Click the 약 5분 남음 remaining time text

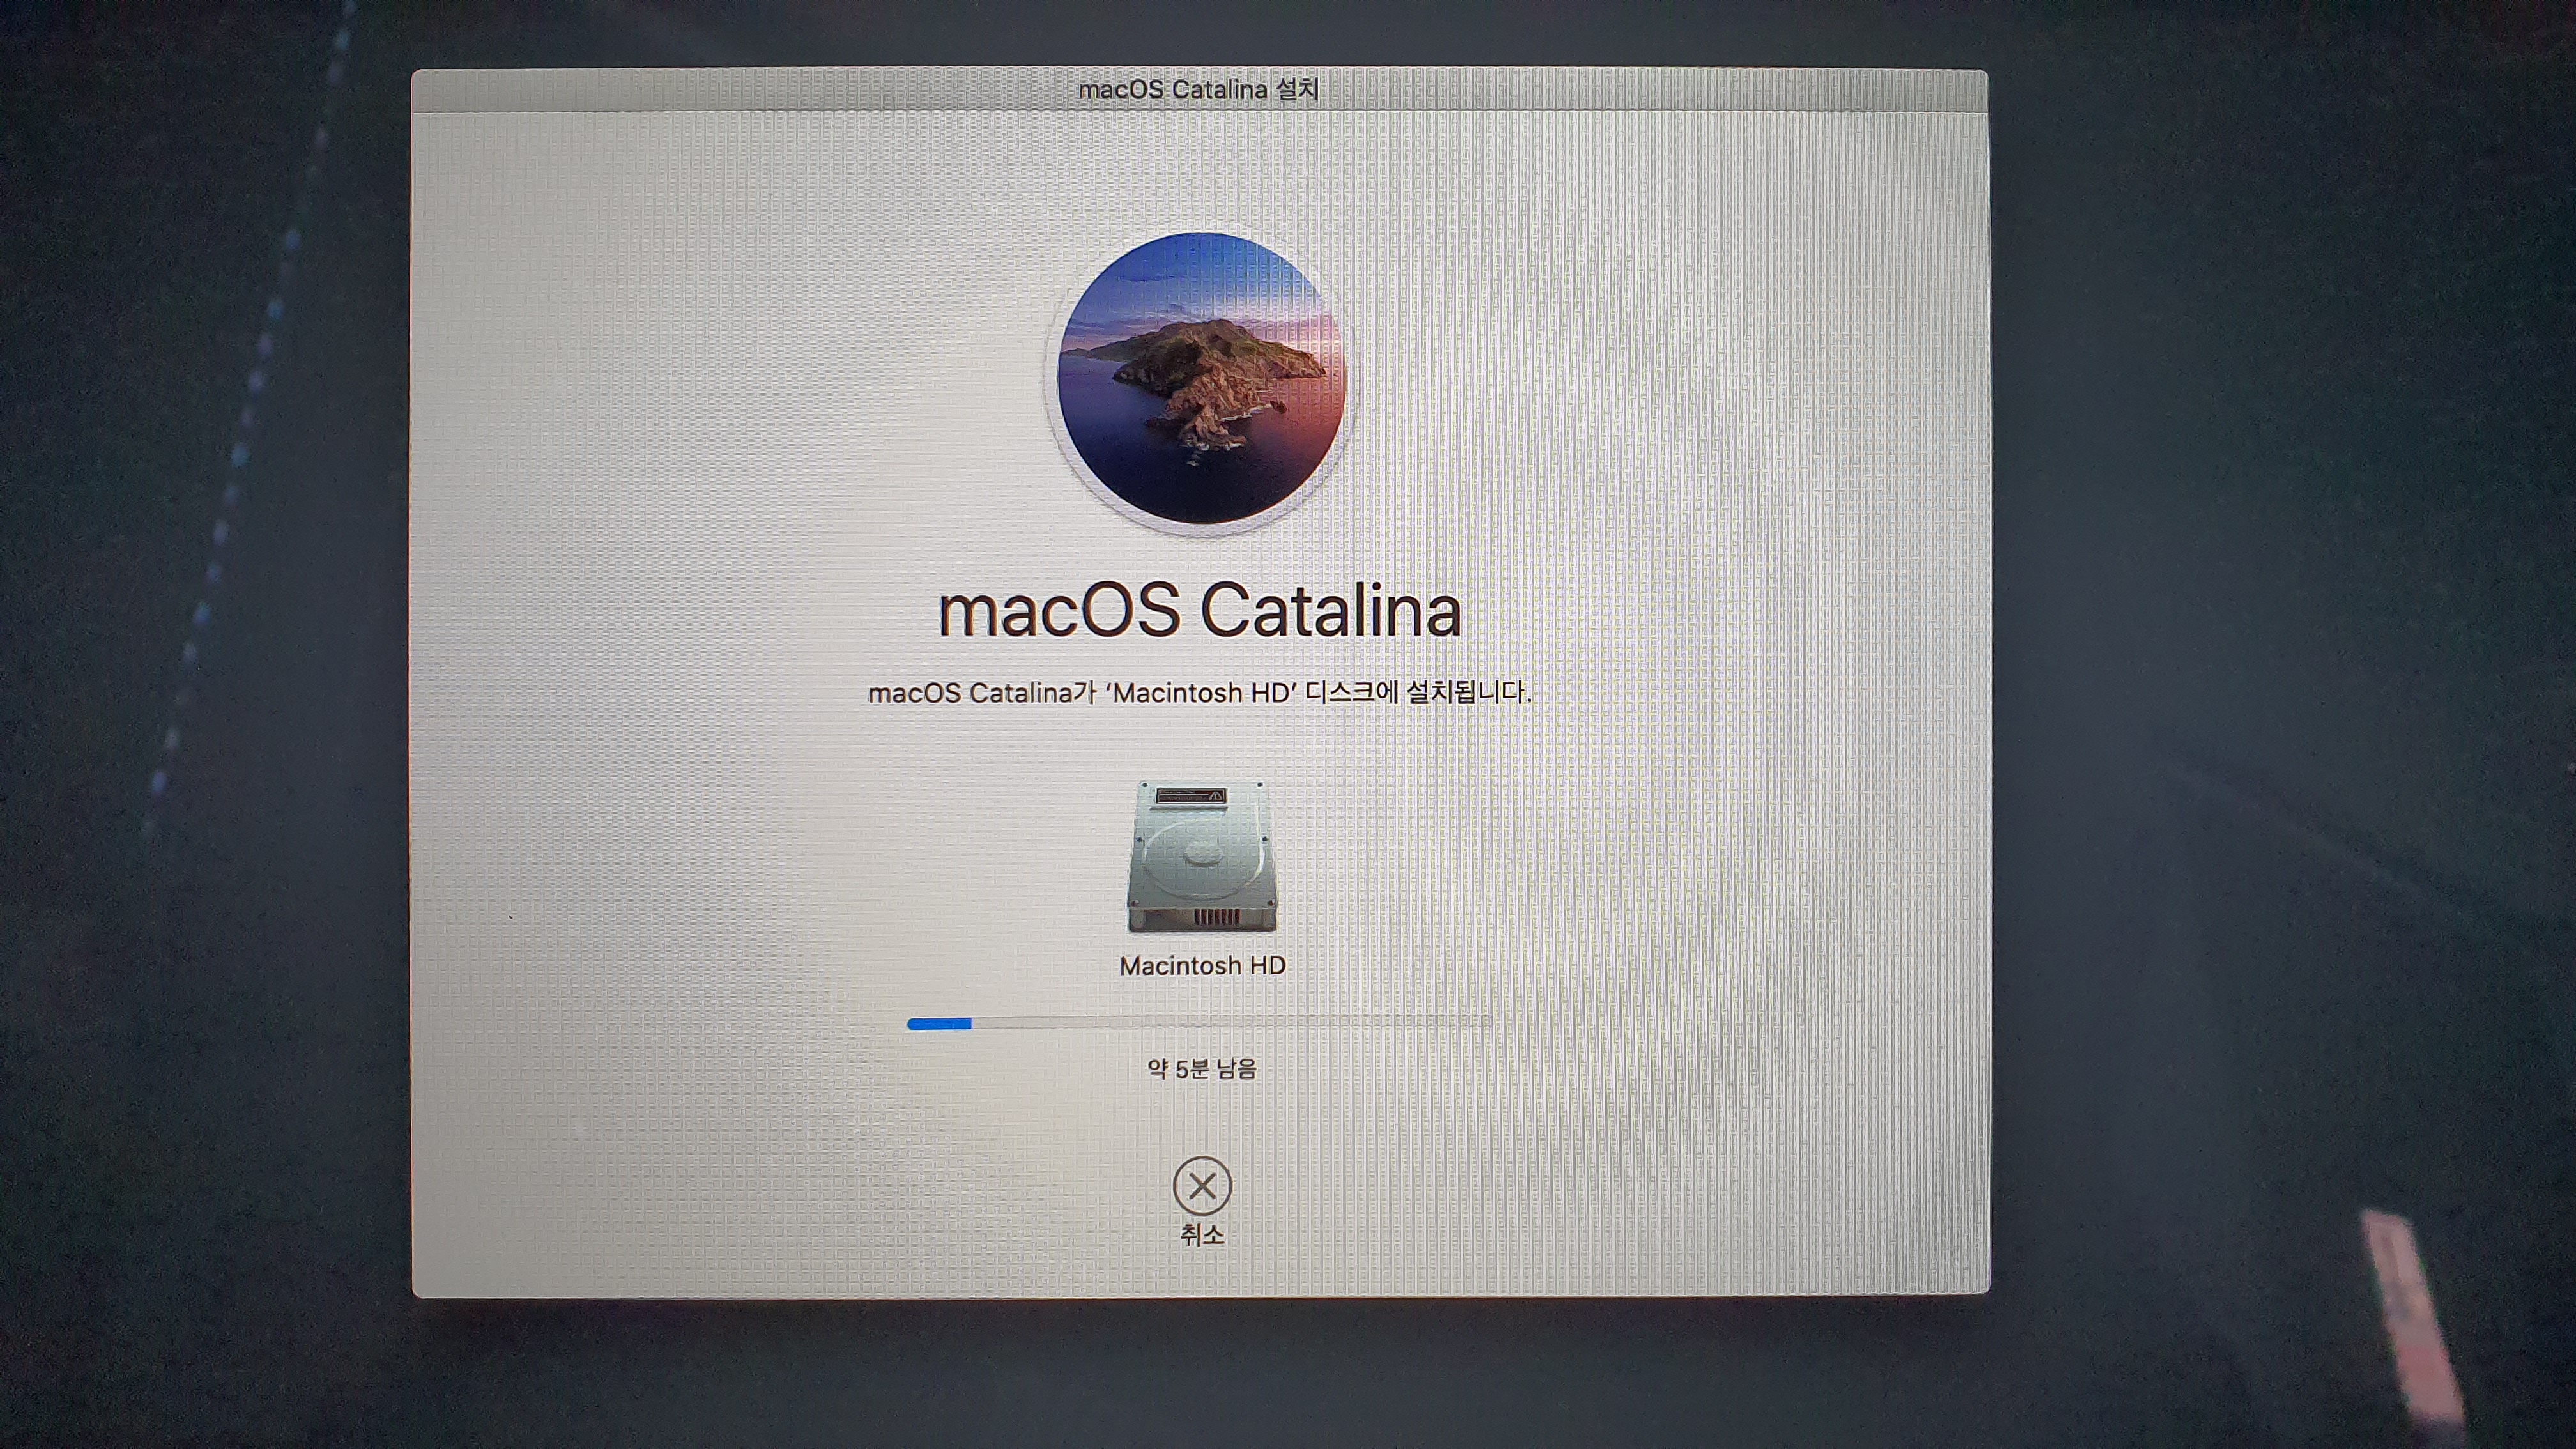(x=1201, y=1069)
